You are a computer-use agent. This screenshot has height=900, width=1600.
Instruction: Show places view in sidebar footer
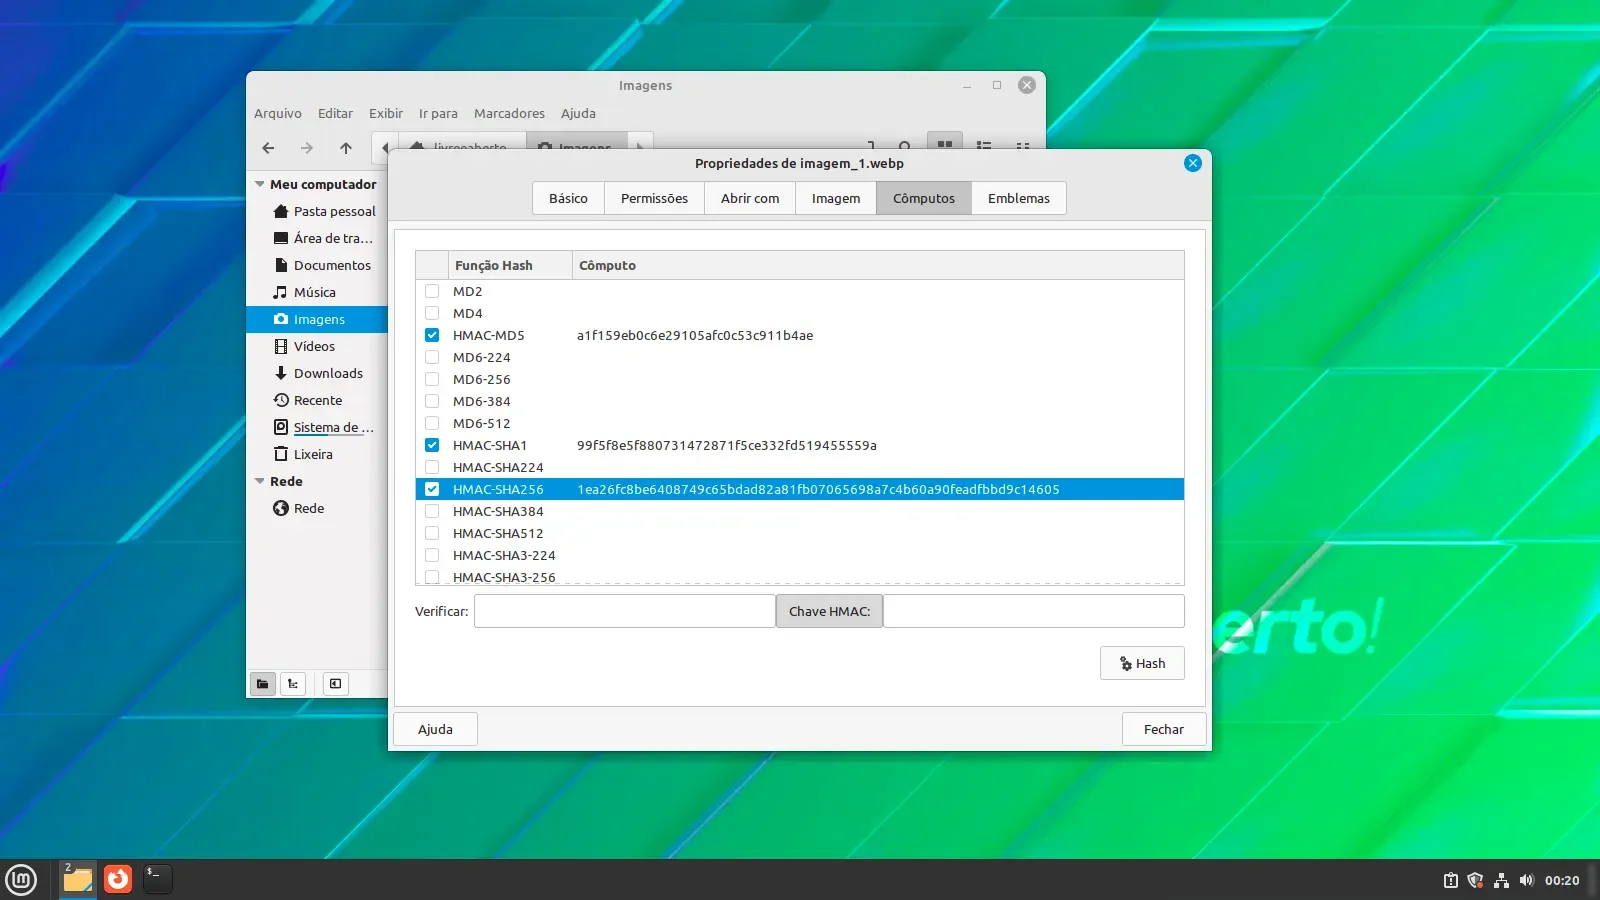pyautogui.click(x=262, y=684)
